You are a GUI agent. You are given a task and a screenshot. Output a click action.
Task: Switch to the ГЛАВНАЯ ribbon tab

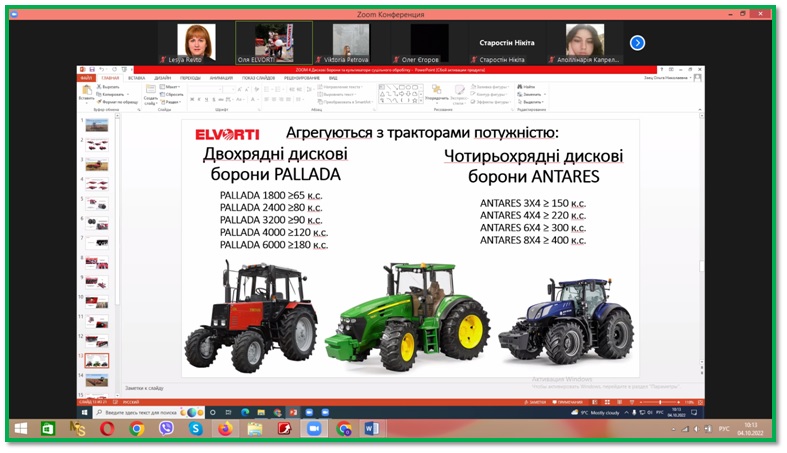110,78
